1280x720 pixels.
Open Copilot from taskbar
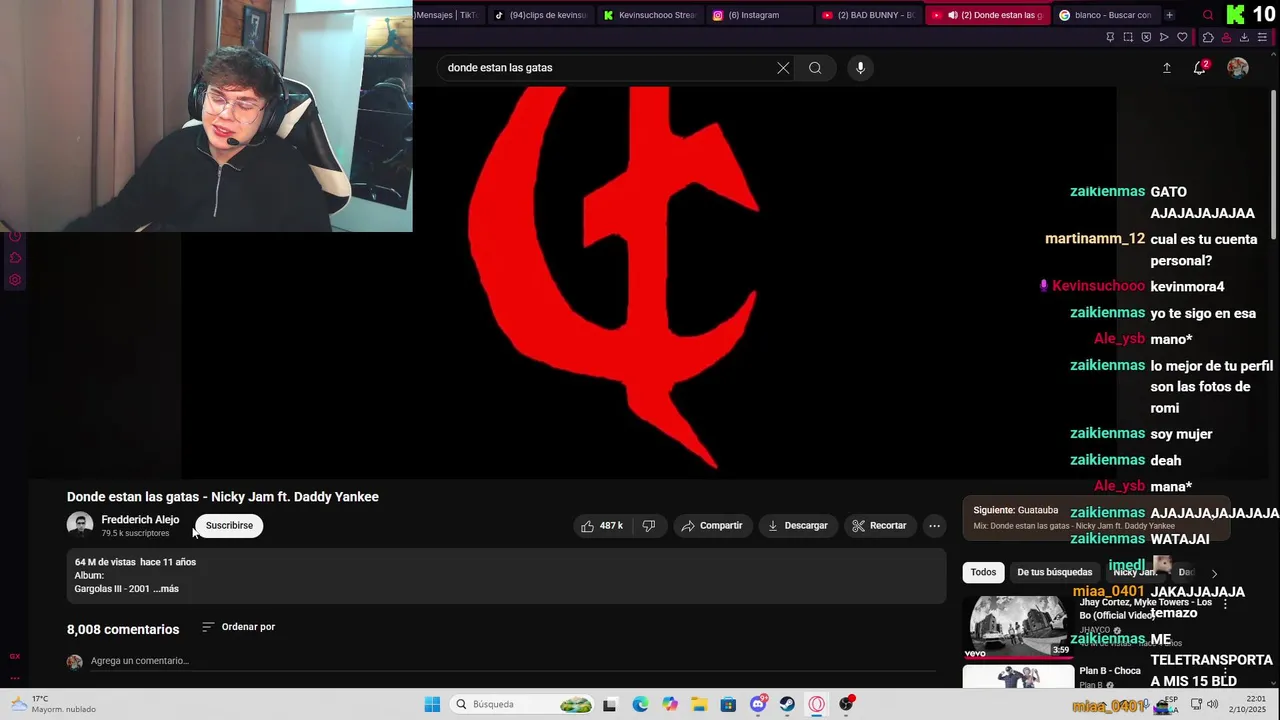[x=669, y=704]
